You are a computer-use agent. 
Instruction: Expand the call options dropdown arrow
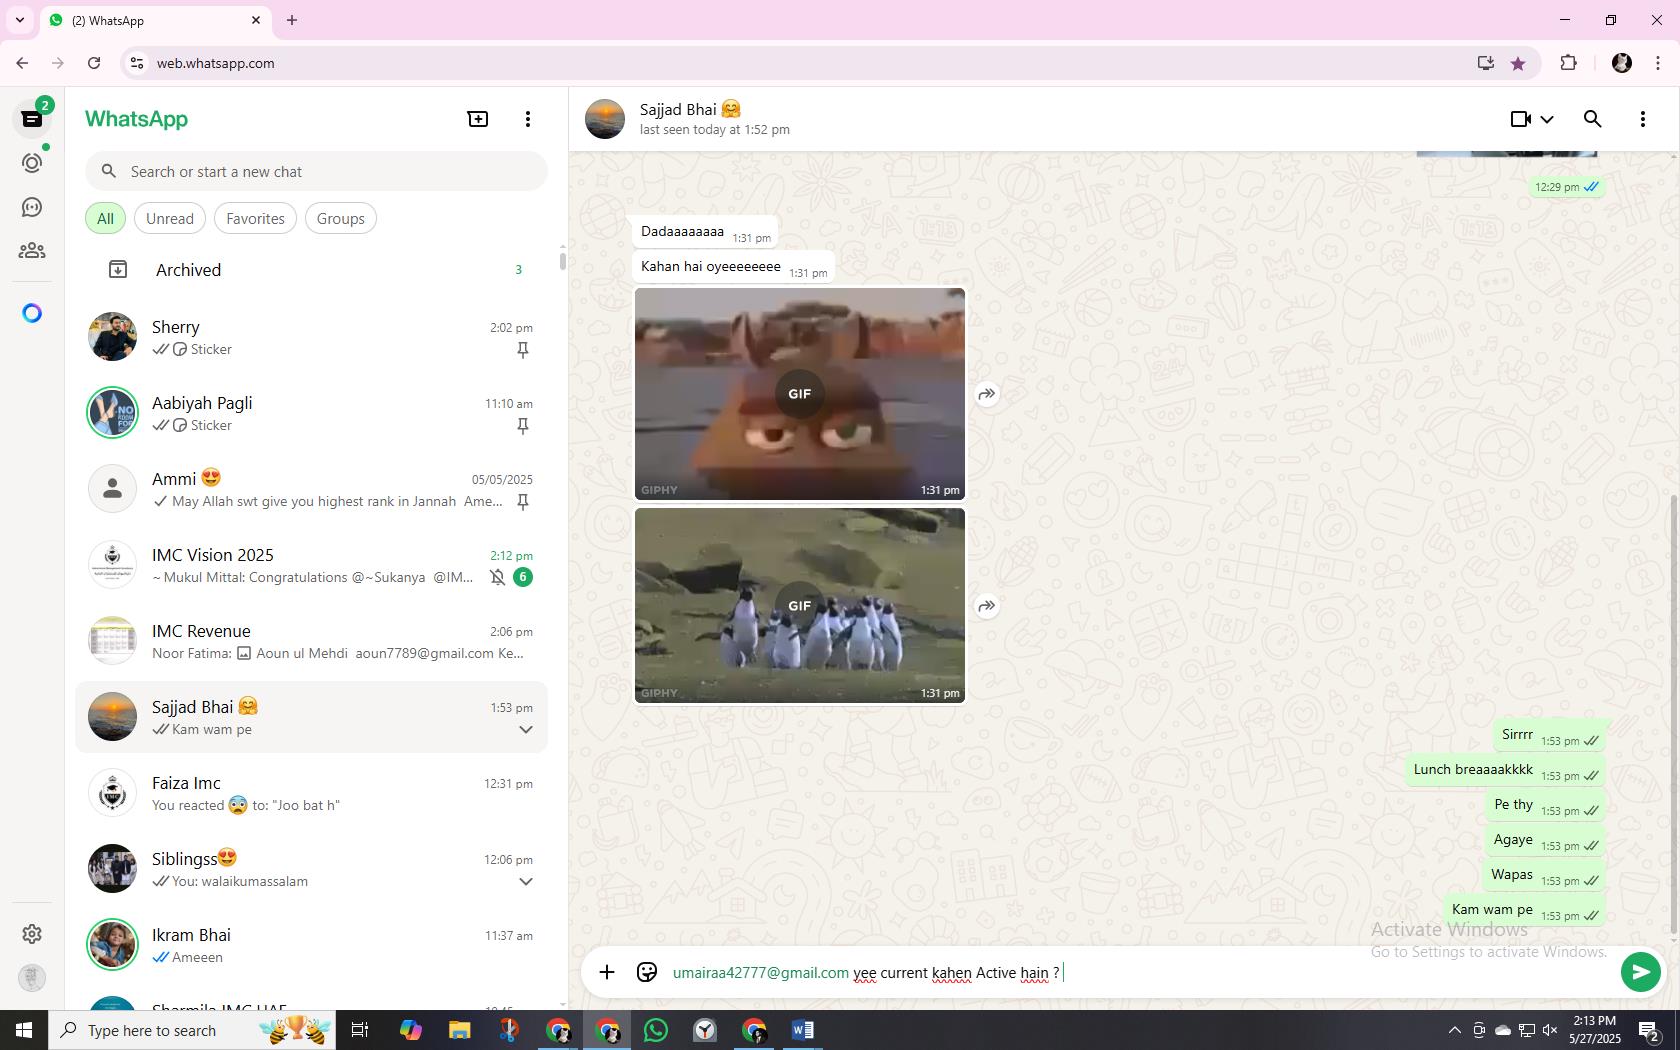point(1547,119)
